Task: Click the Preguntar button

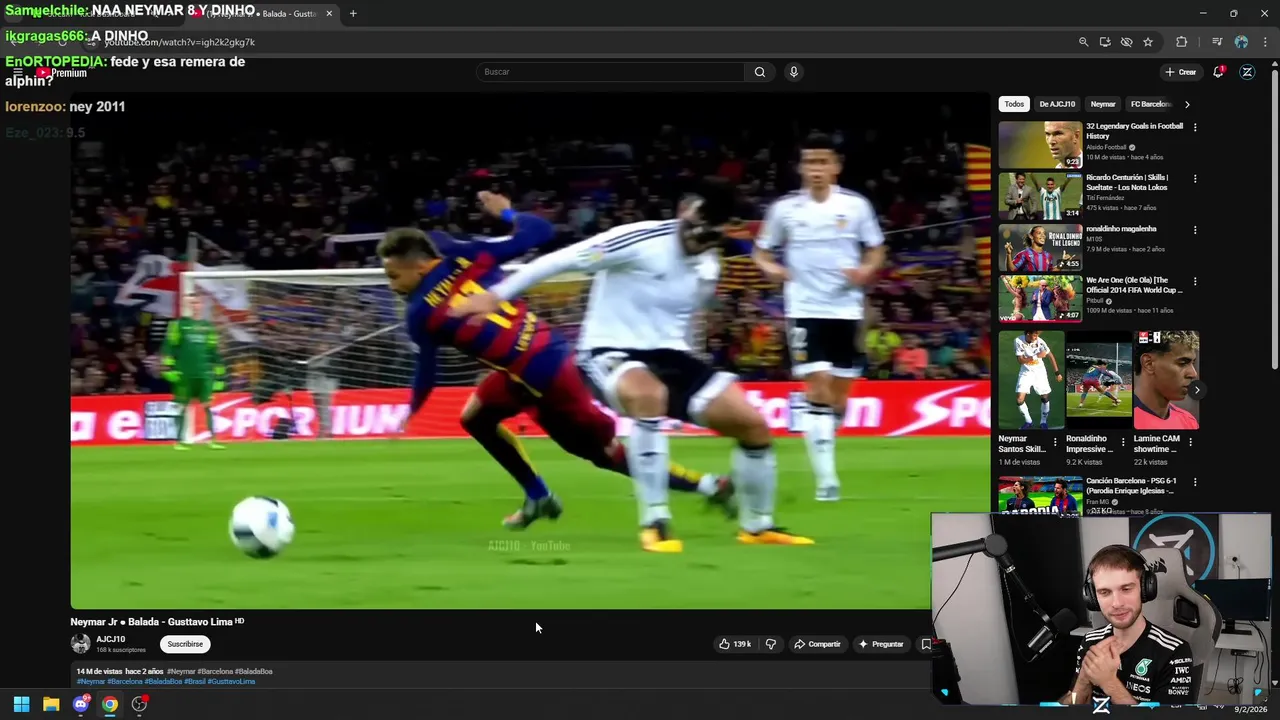Action: pos(881,644)
